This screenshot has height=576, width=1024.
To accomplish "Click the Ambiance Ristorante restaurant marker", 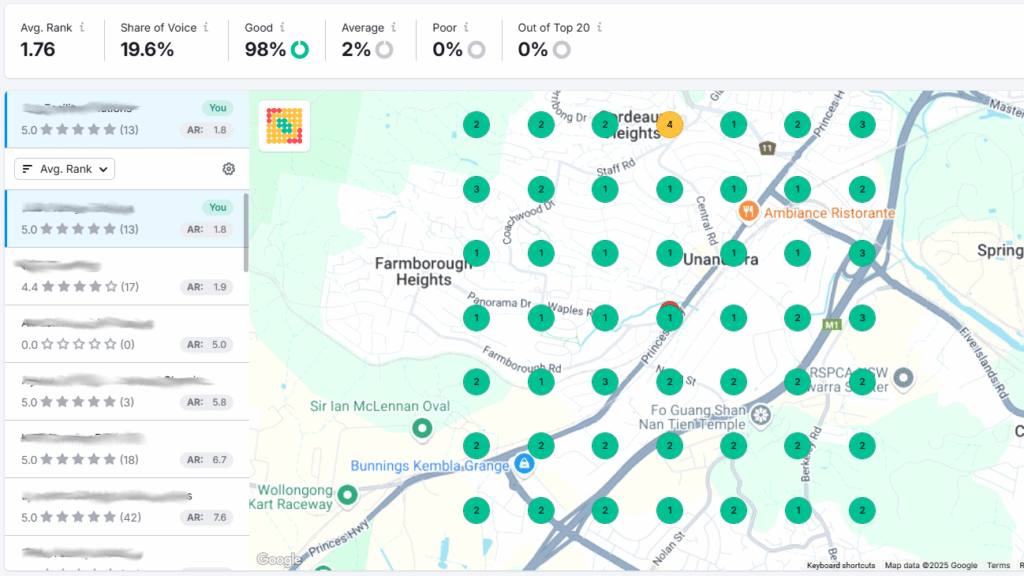I will click(748, 212).
